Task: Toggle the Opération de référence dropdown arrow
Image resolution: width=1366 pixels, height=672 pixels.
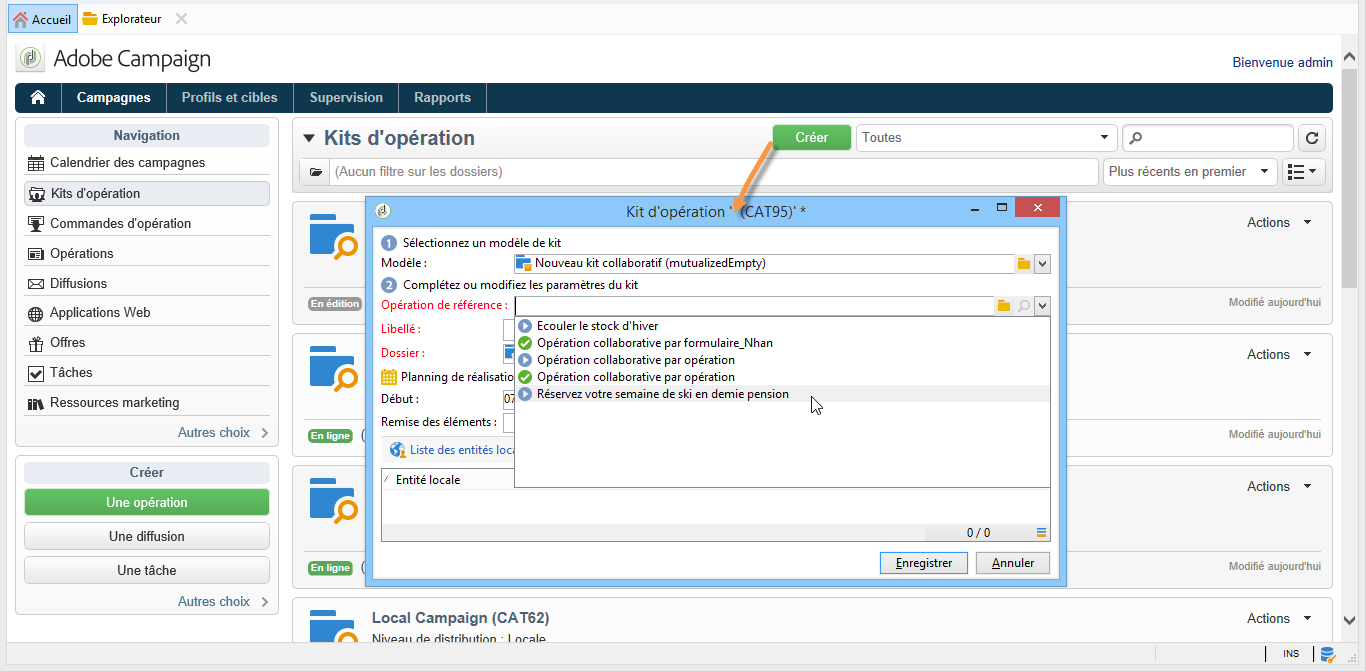Action: (x=1042, y=306)
